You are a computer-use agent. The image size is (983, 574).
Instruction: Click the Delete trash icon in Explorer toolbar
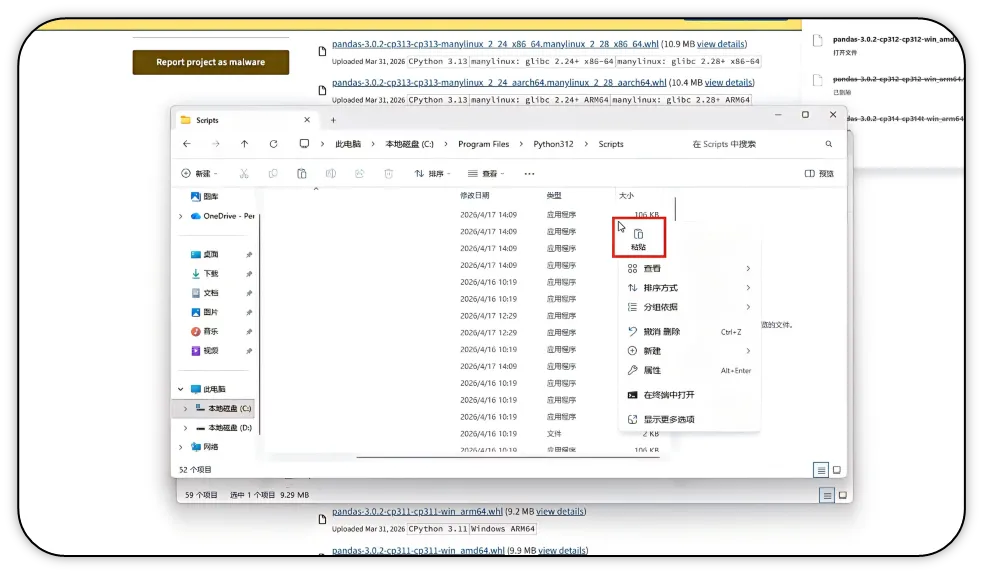click(x=389, y=174)
